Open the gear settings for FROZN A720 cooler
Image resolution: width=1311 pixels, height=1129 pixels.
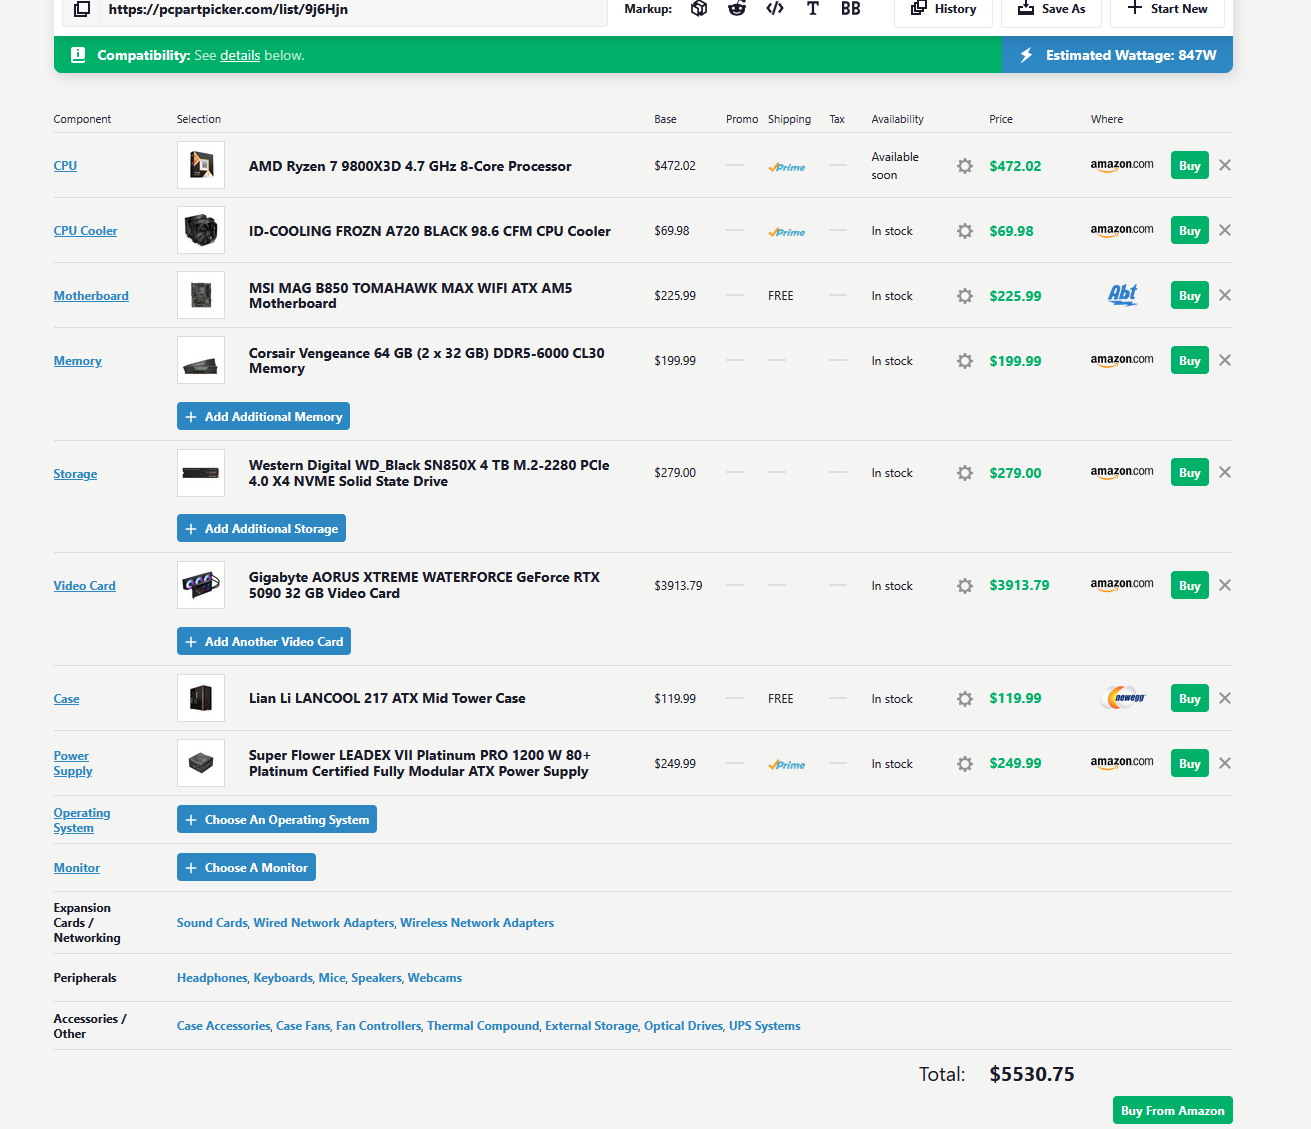click(965, 231)
